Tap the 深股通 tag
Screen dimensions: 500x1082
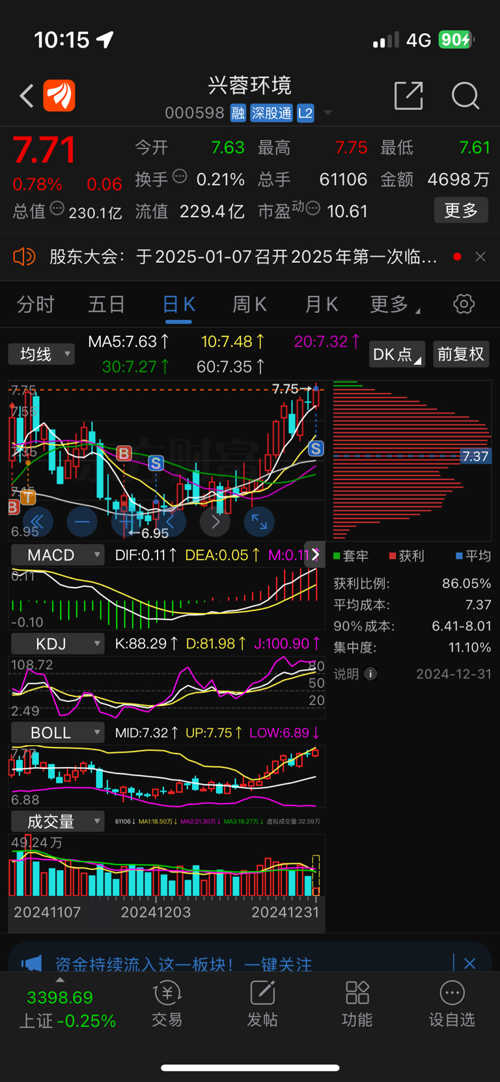(x=271, y=114)
